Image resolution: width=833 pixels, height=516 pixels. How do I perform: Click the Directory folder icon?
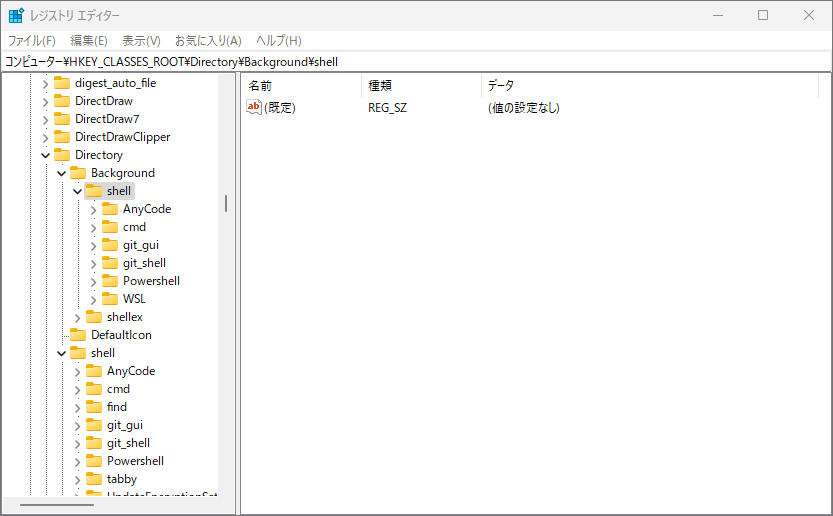(x=62, y=155)
